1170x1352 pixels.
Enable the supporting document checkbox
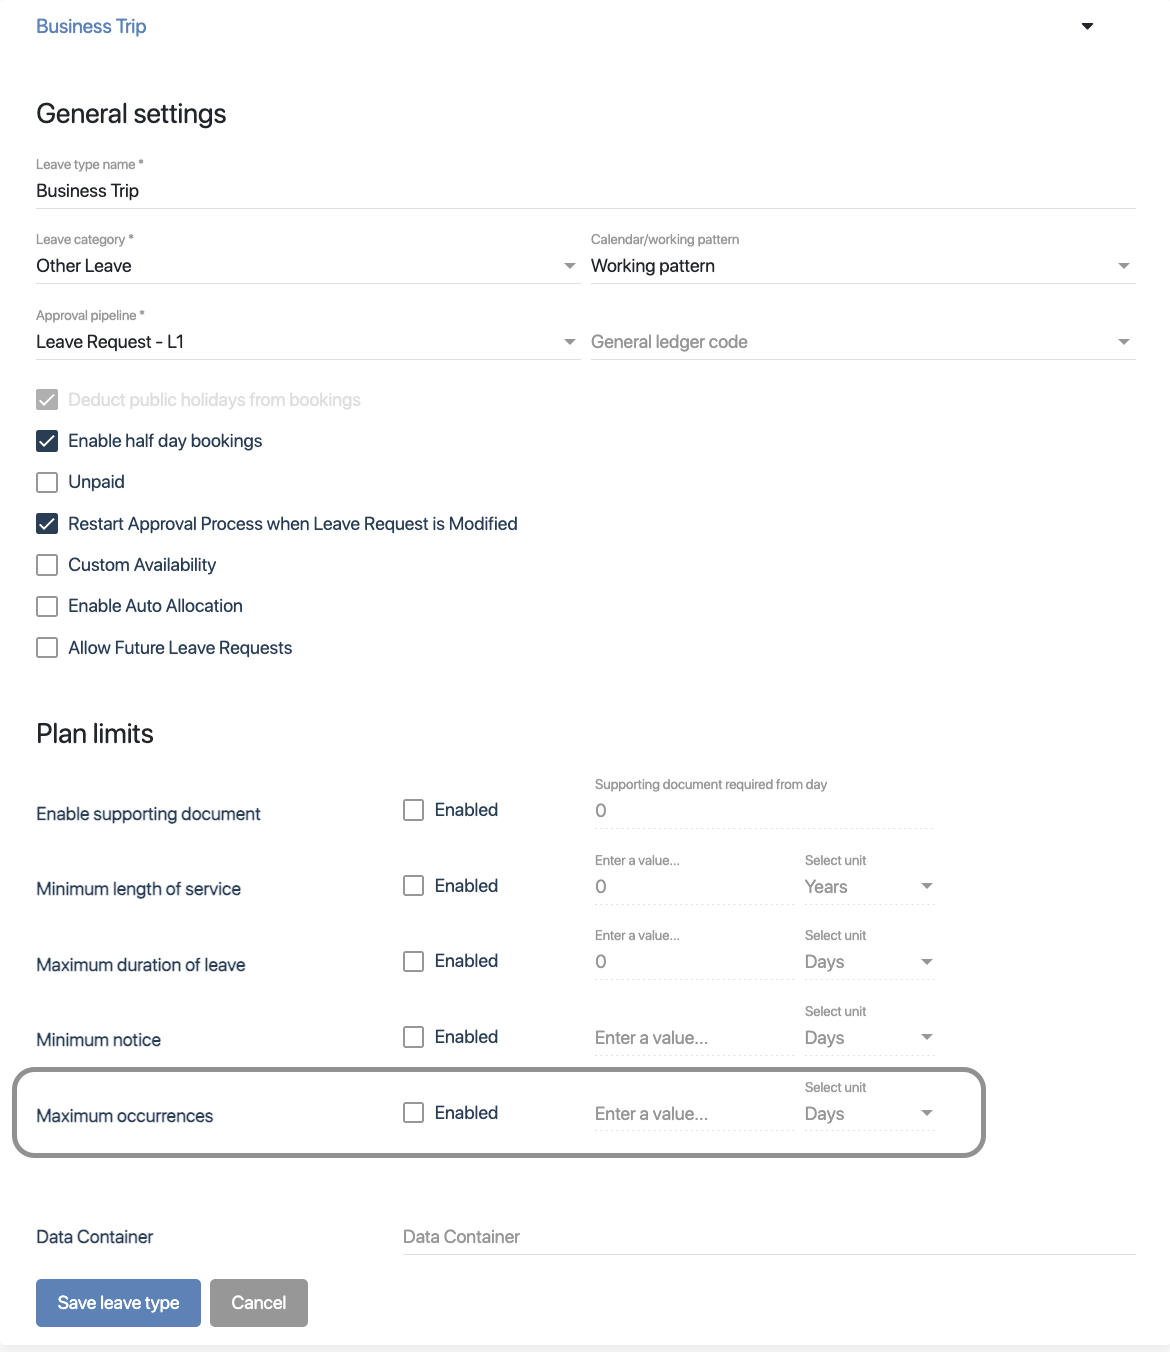point(413,810)
